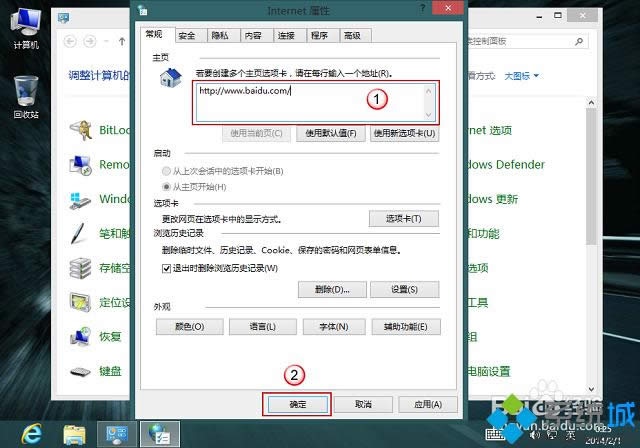
Task: Toggle 退出时删除浏览历史记录 checkbox
Action: pos(166,268)
